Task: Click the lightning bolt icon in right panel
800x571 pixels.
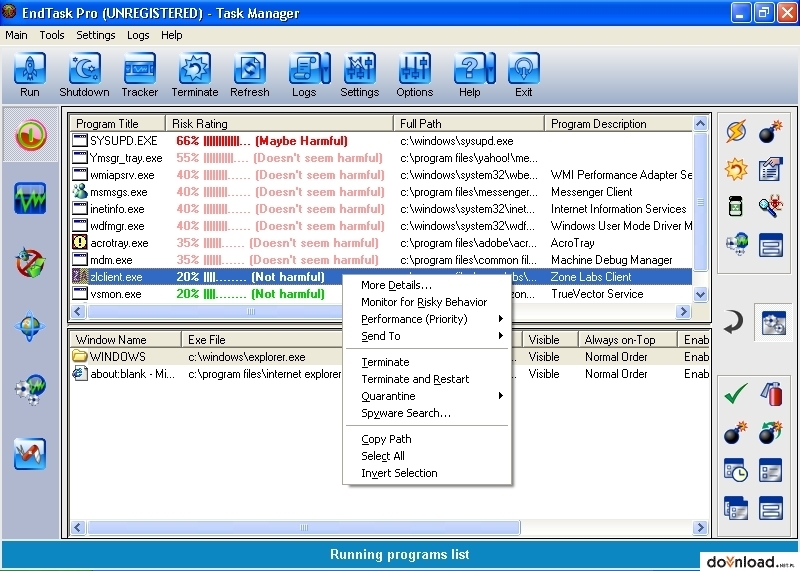Action: click(736, 131)
